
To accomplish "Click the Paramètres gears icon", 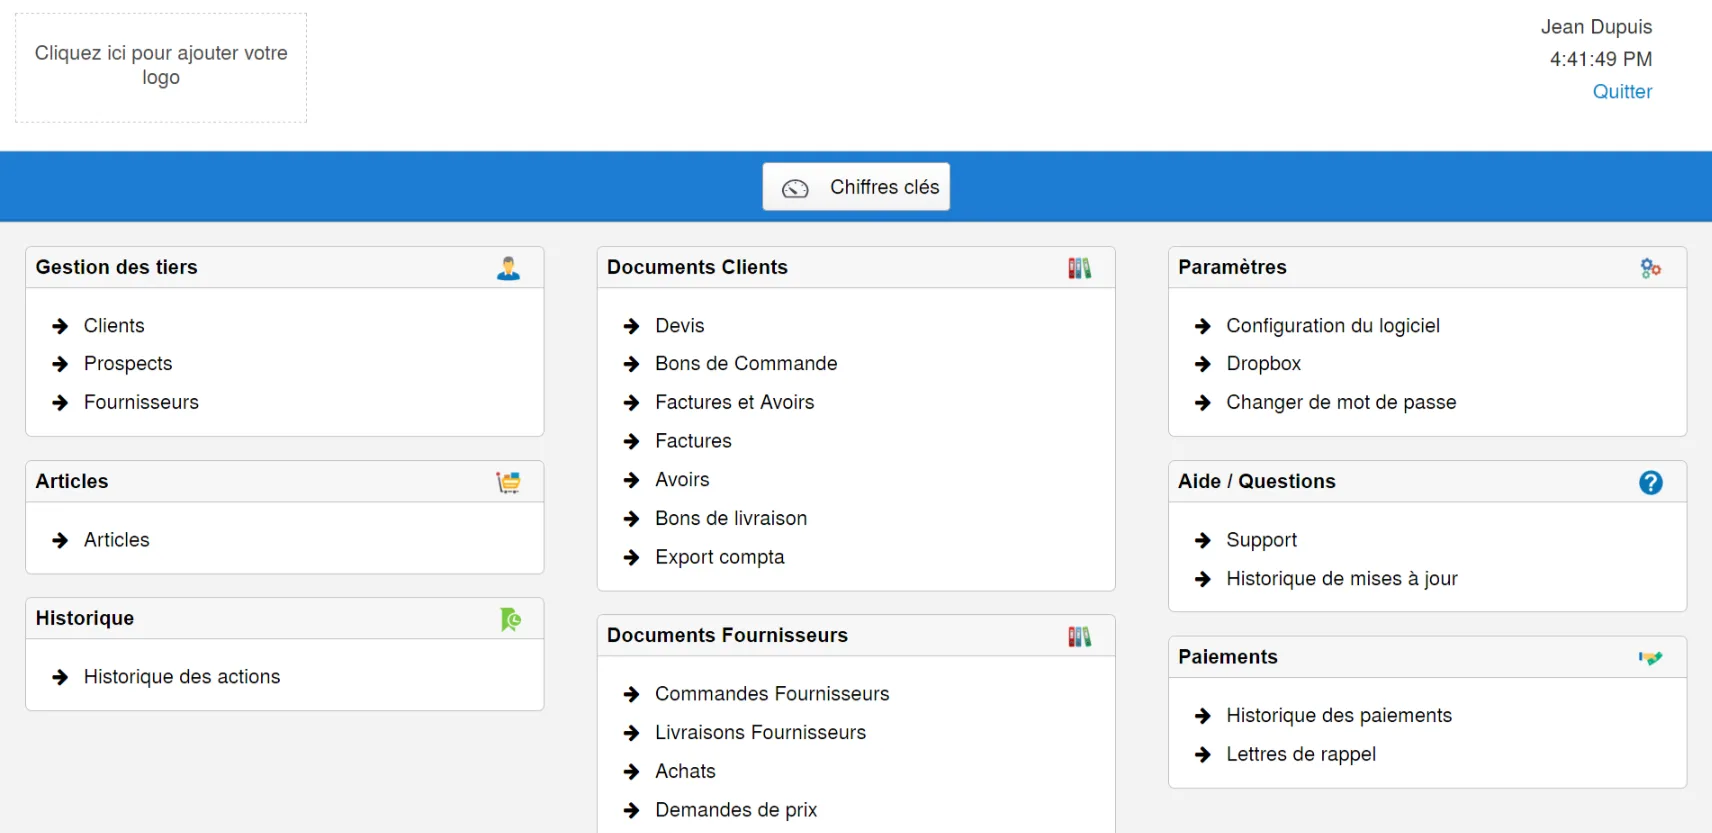I will point(1650,268).
